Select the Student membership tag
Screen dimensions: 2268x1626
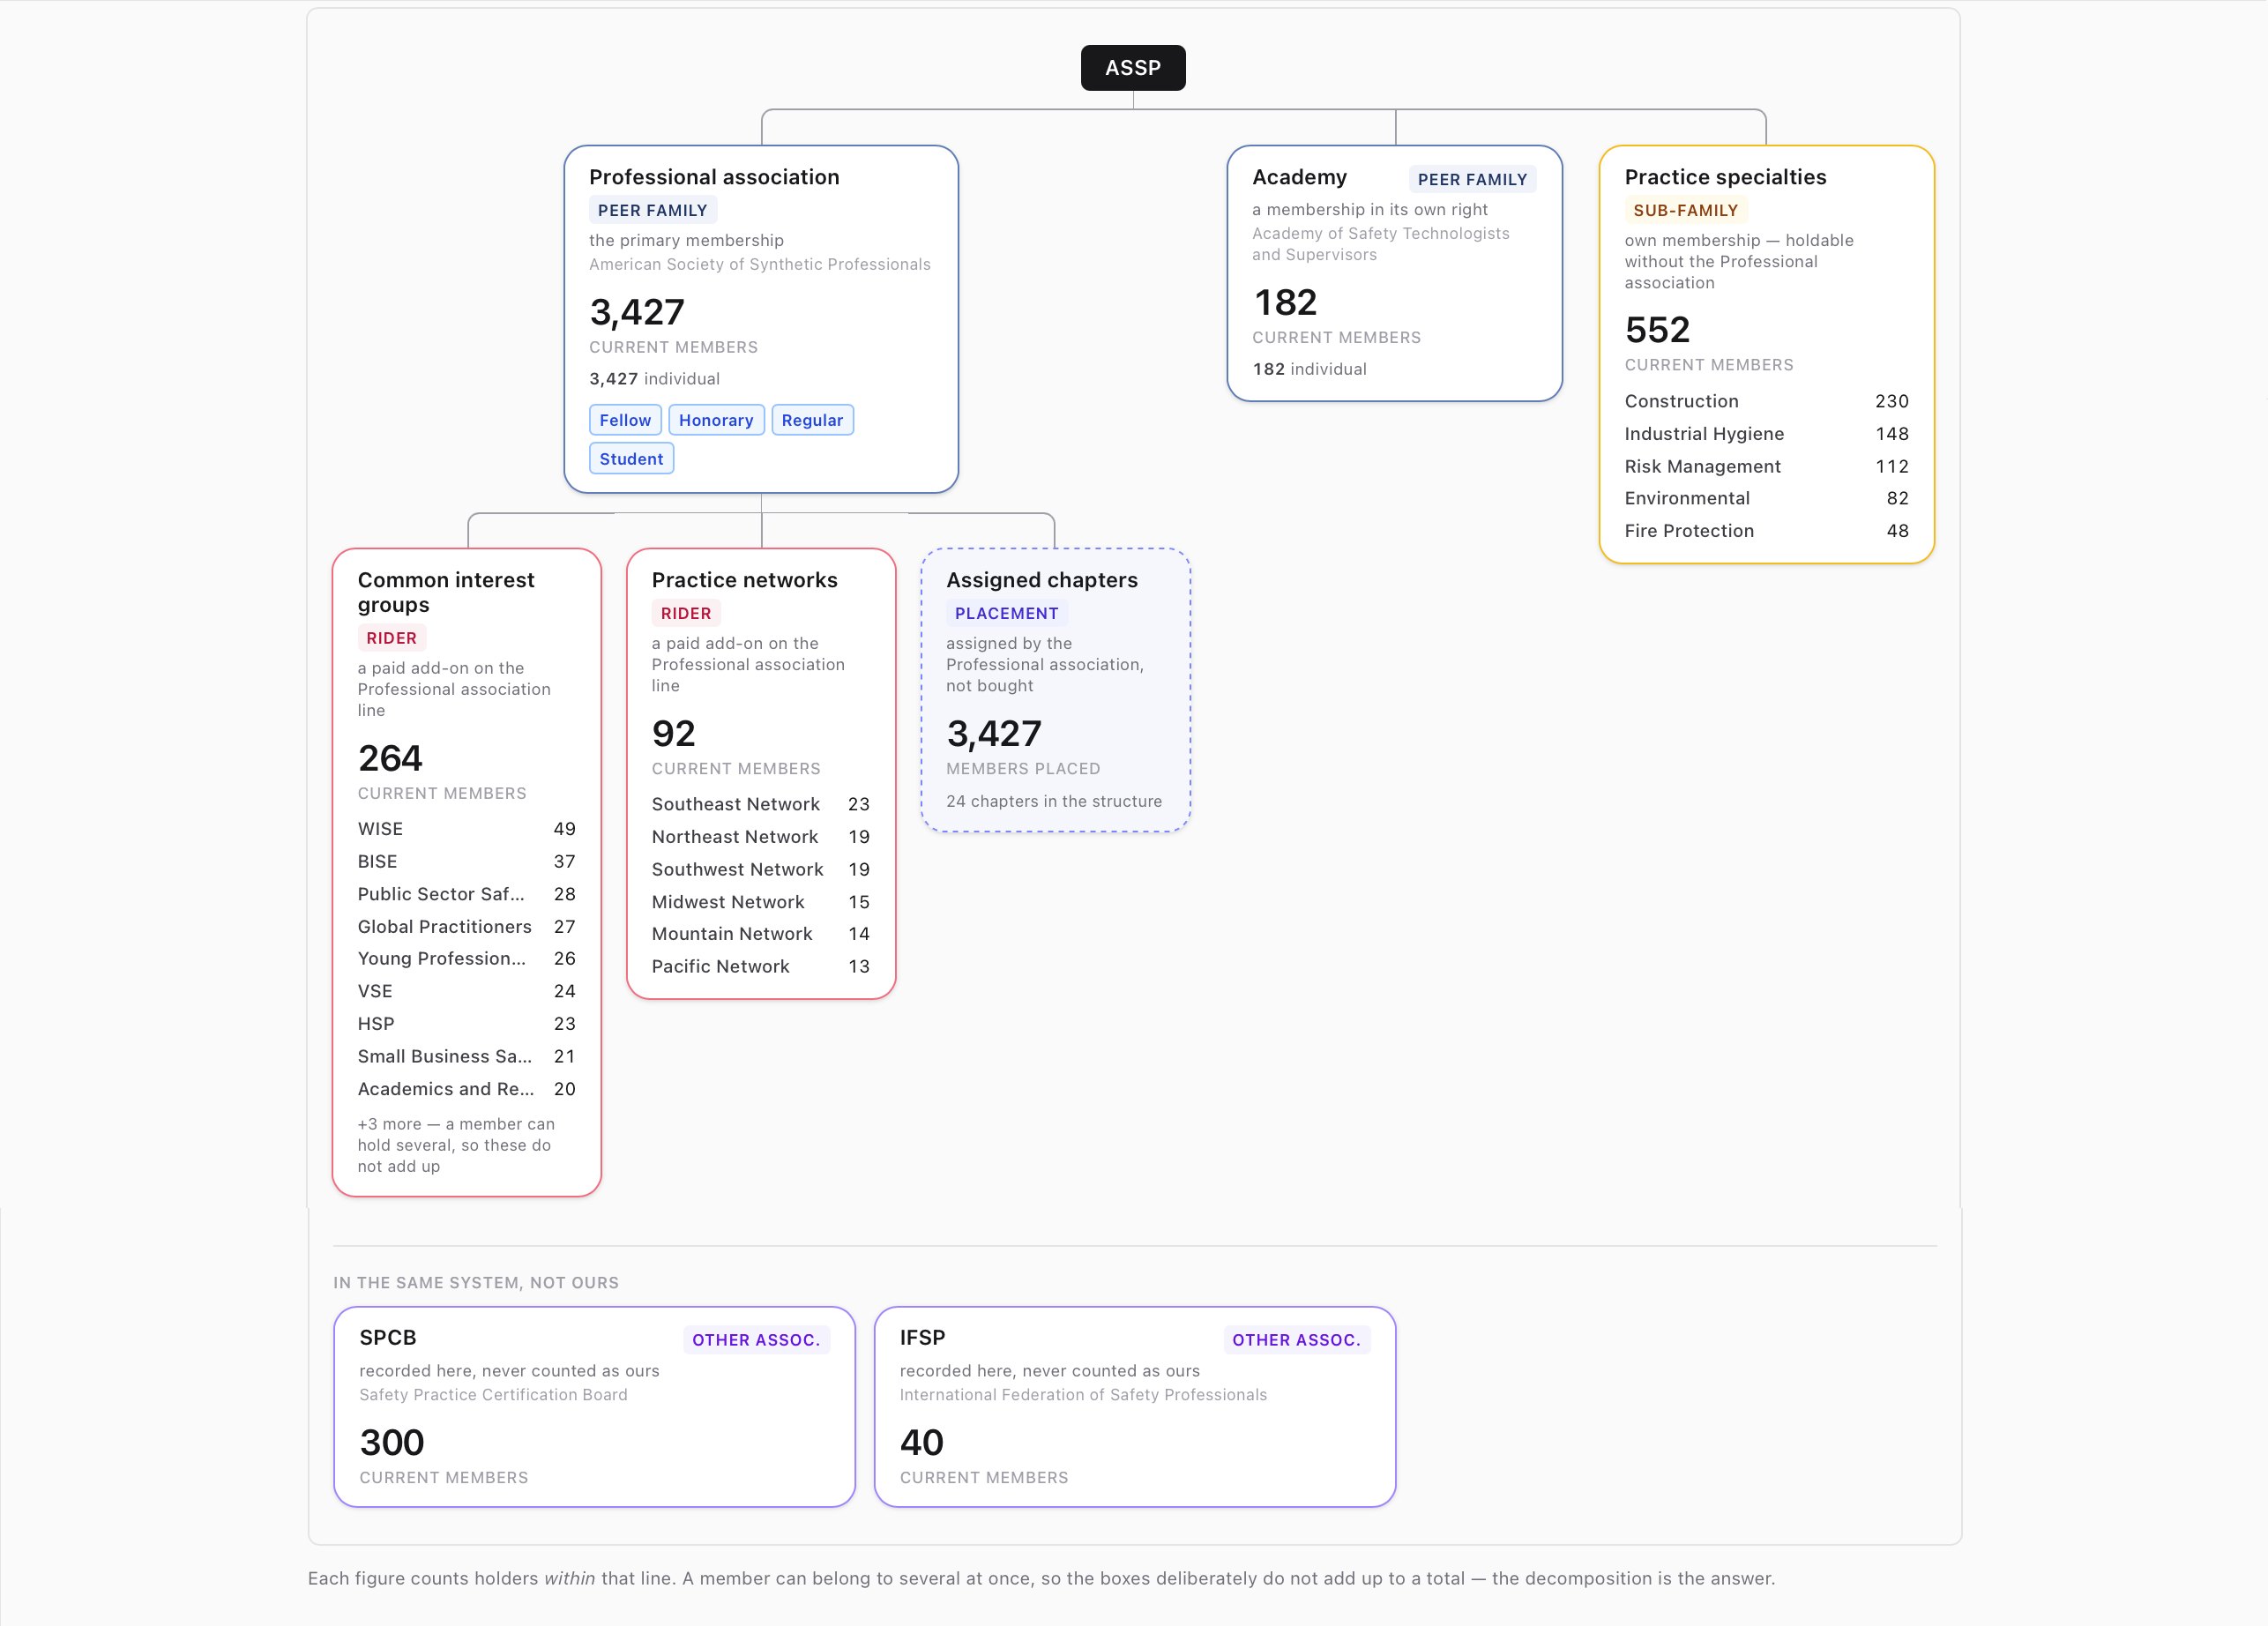[x=631, y=459]
